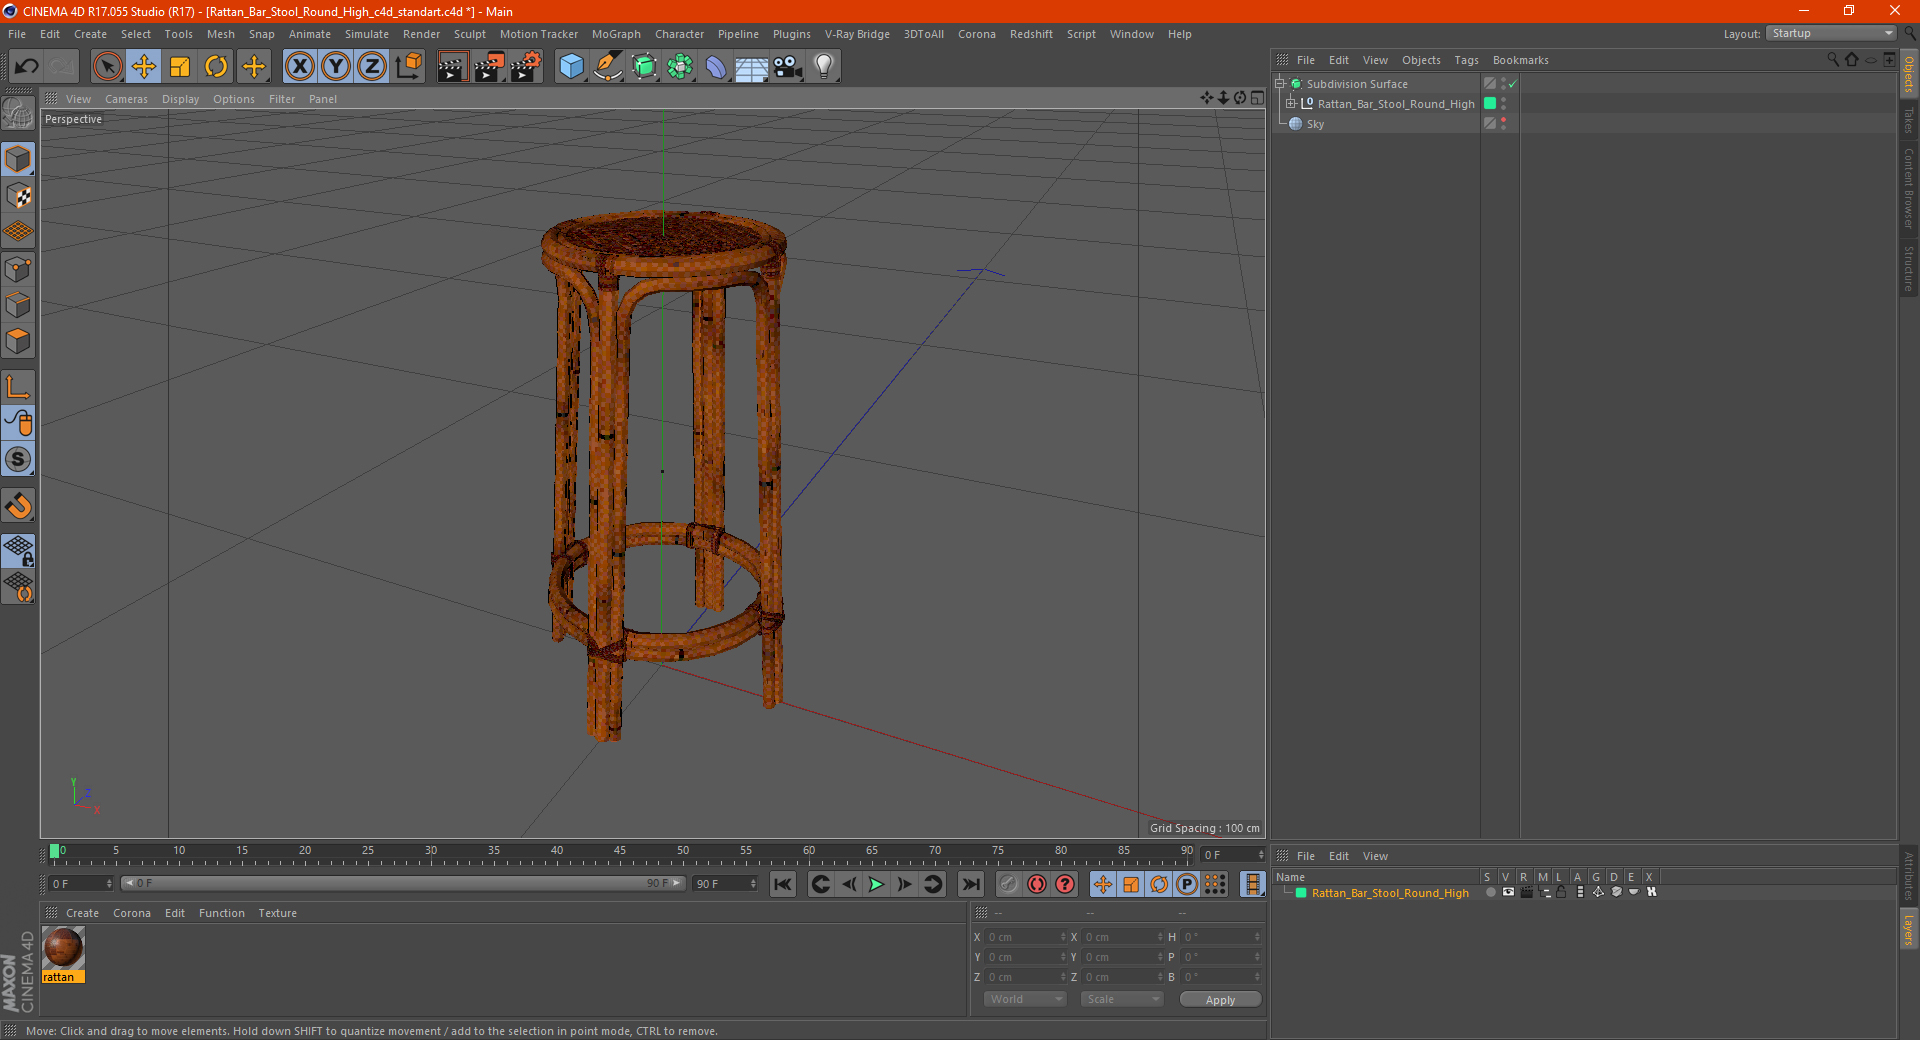This screenshot has height=1040, width=1920.
Task: Toggle Z axis lock
Action: coord(372,67)
